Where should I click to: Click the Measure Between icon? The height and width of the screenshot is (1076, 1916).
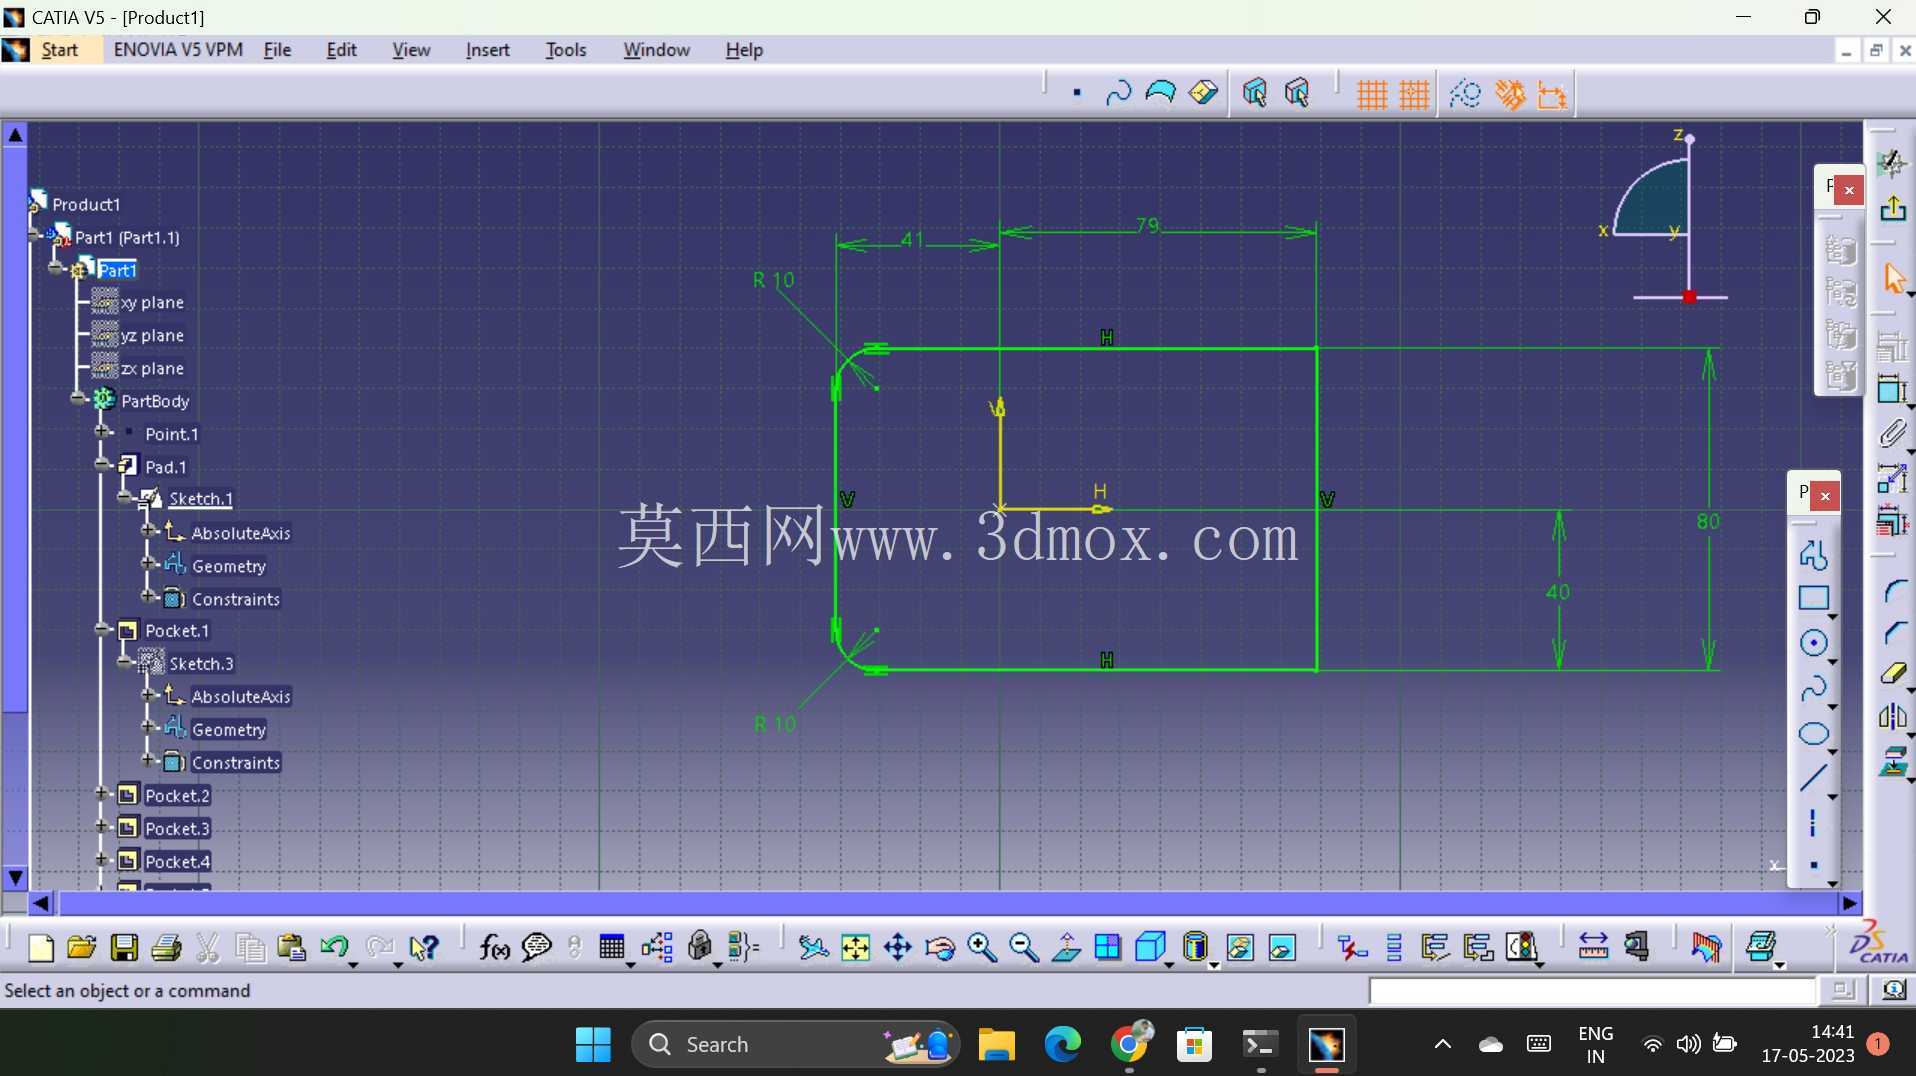pos(1593,947)
